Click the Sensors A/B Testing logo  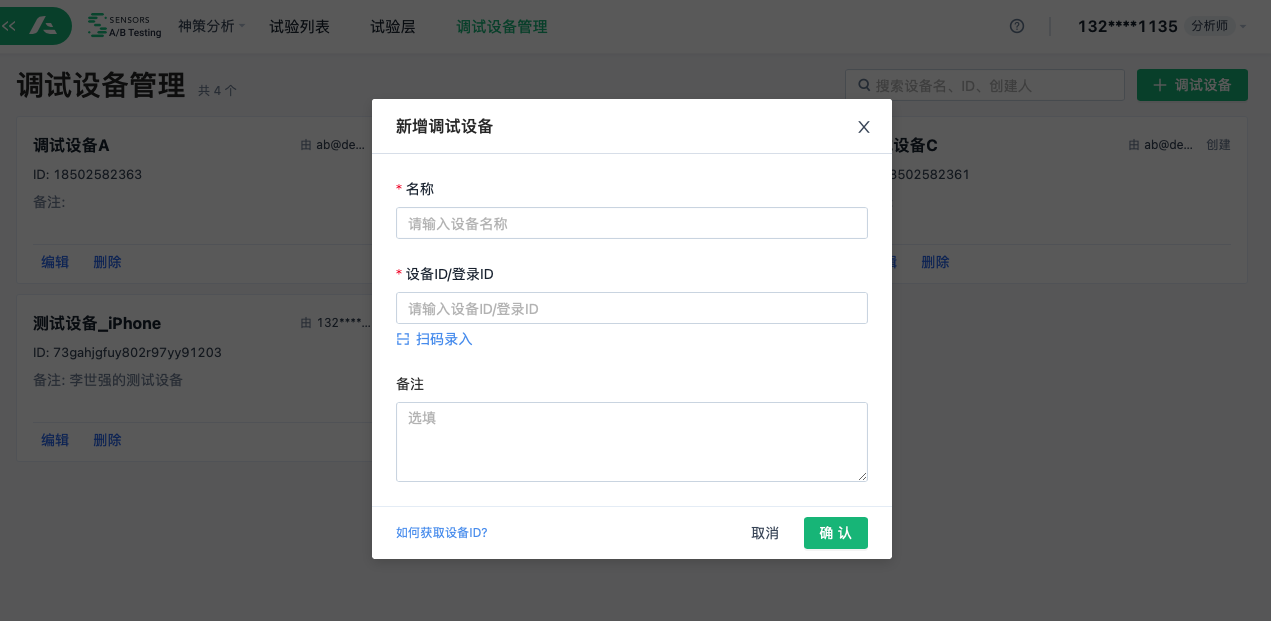[x=124, y=26]
